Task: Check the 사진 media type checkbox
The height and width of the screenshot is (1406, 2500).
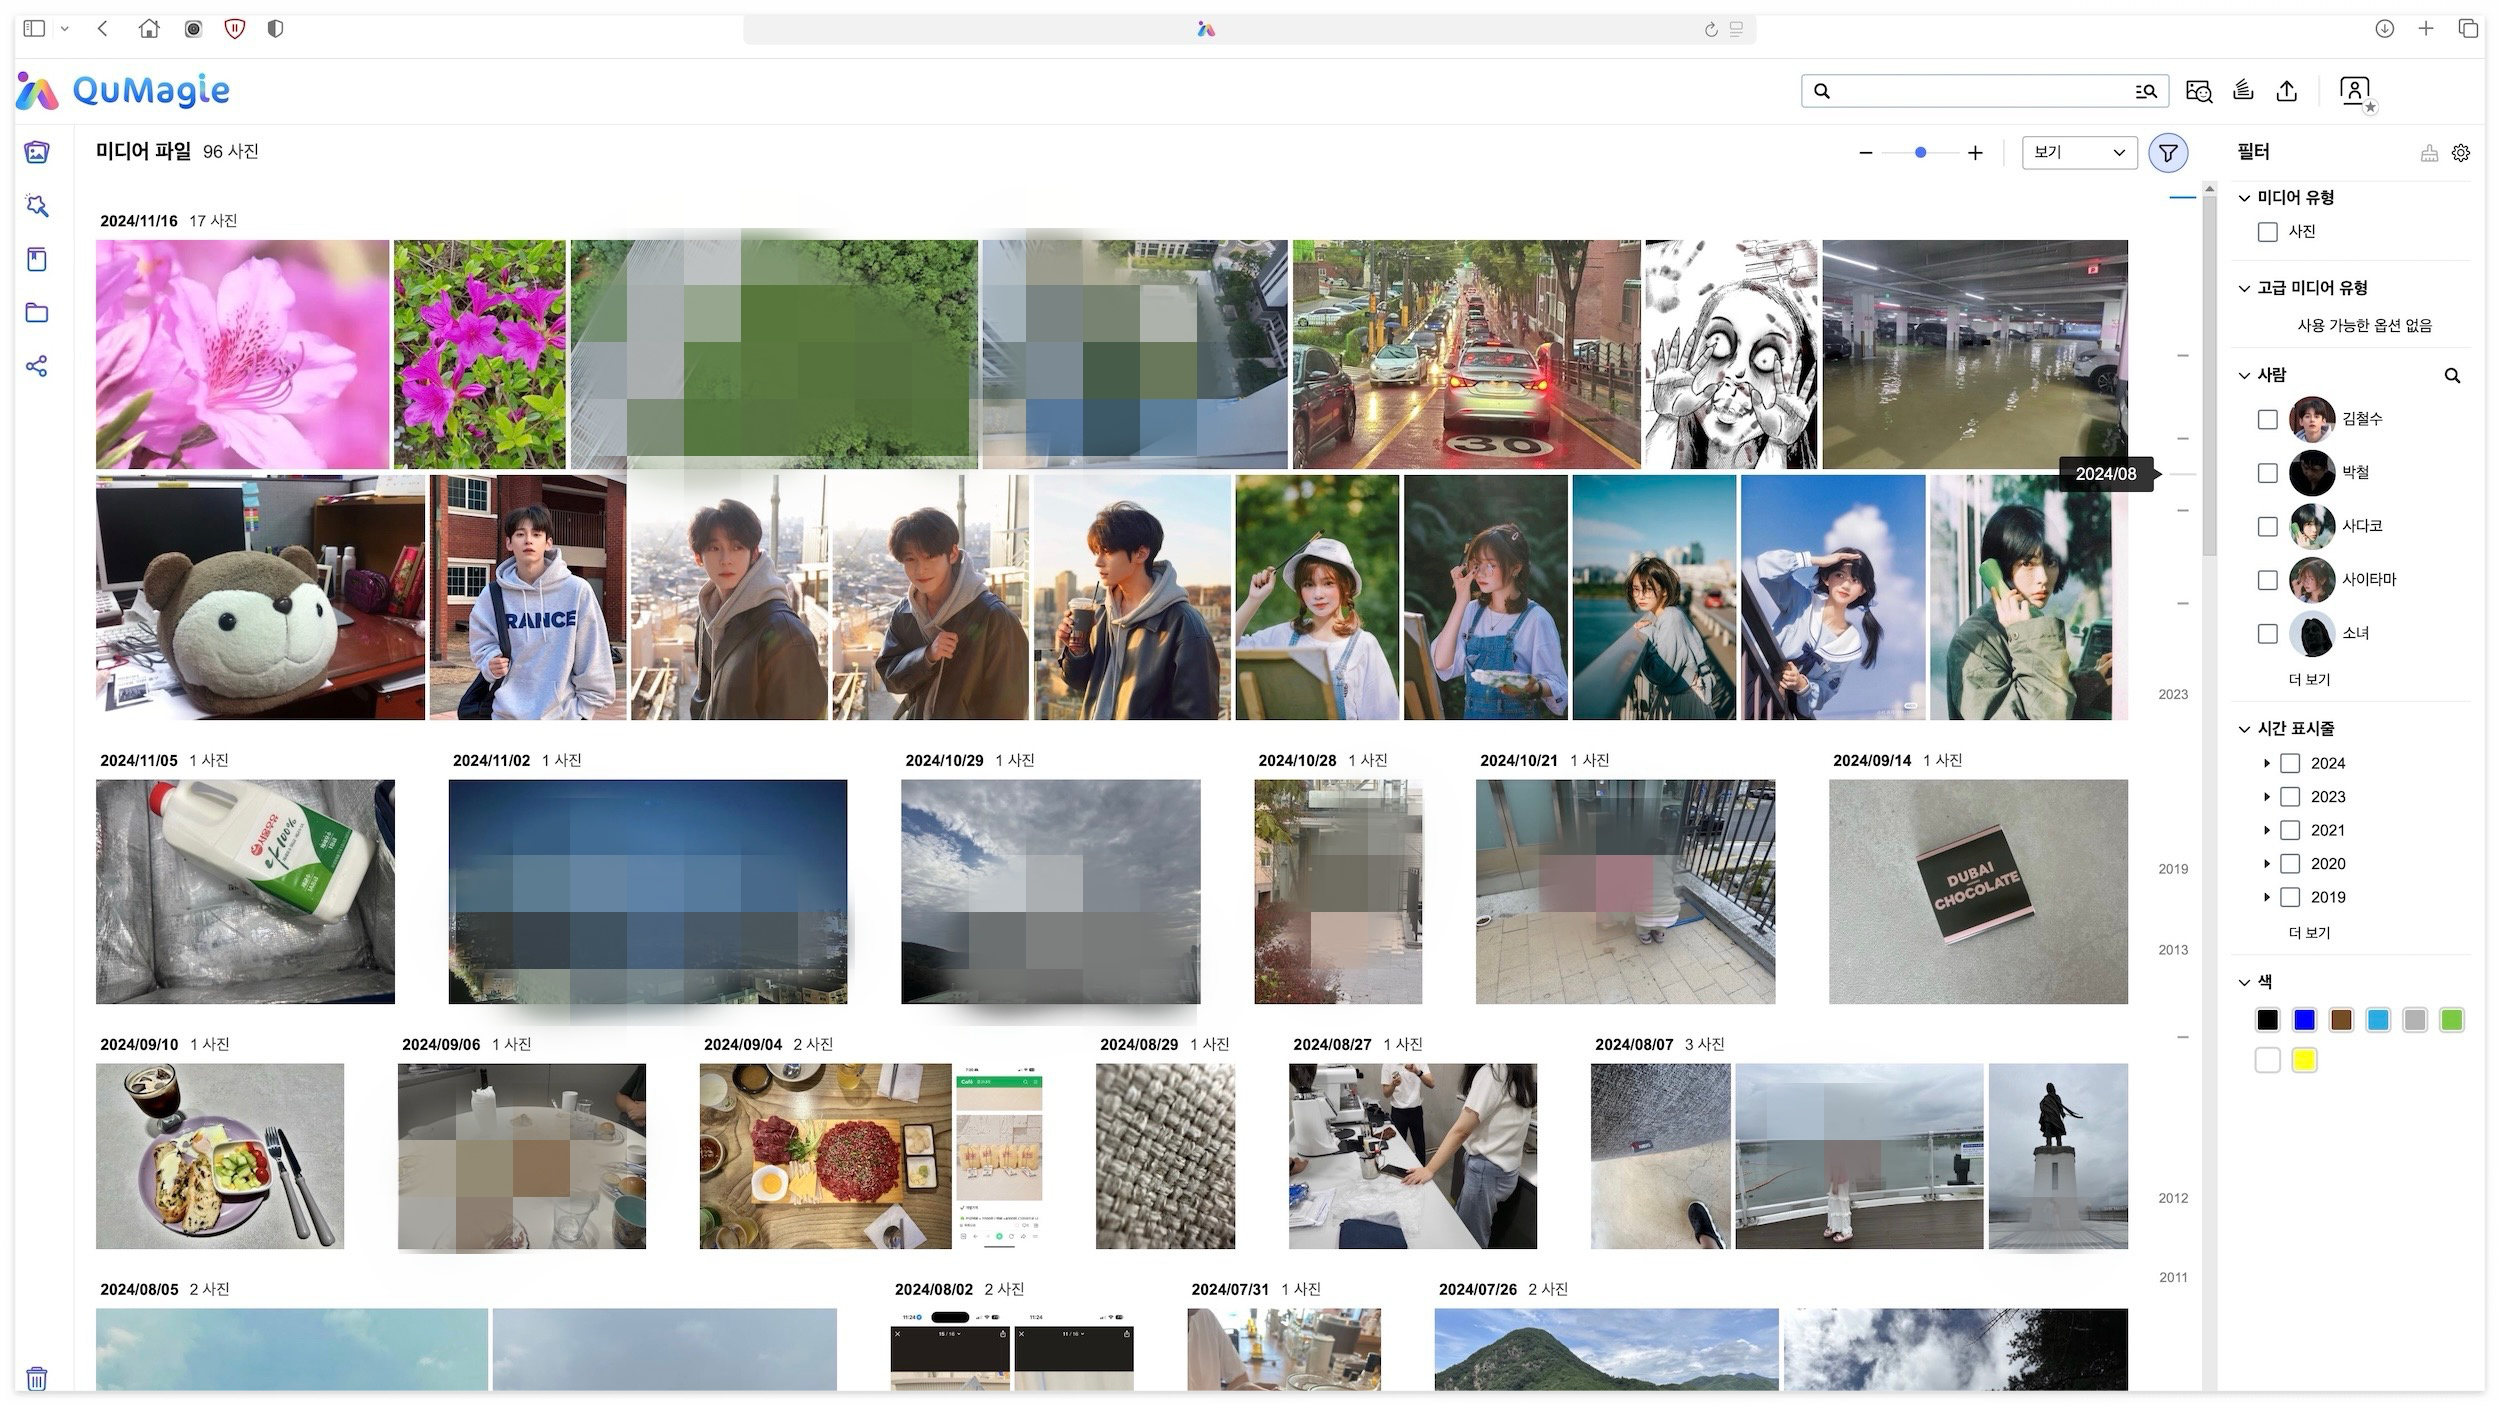Action: point(2268,232)
